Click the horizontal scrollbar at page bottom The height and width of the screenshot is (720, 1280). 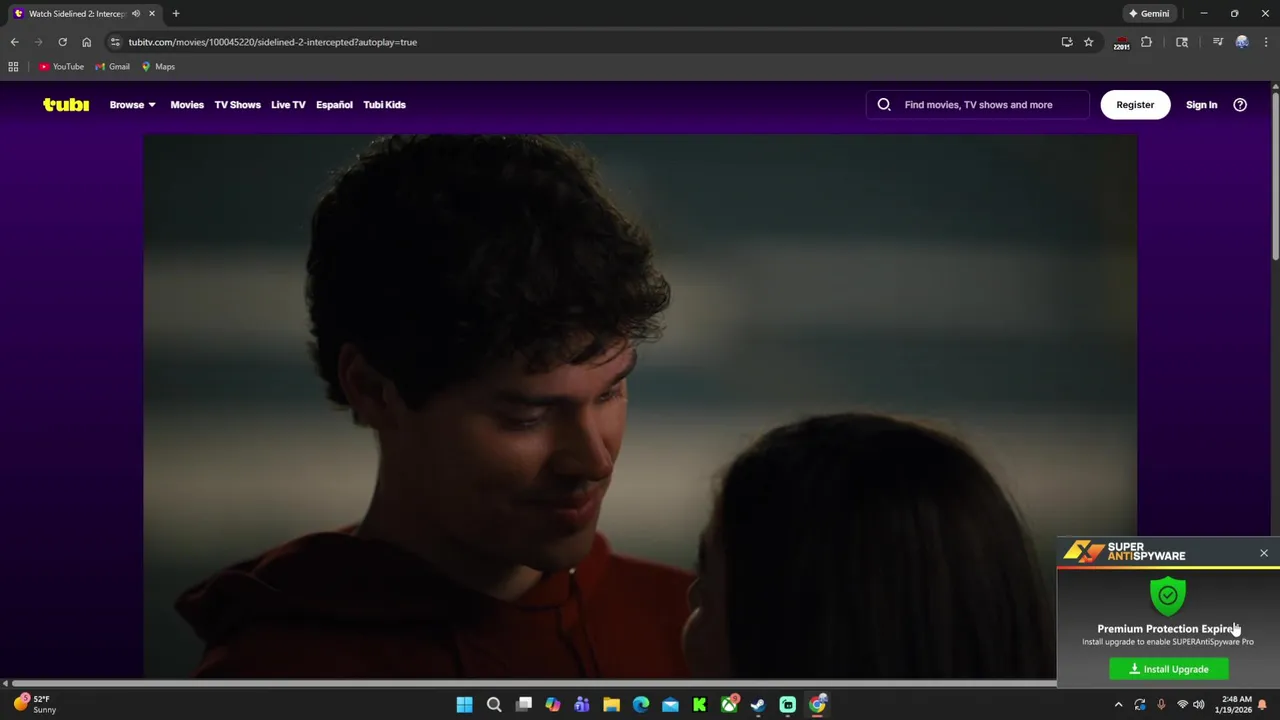(x=534, y=684)
